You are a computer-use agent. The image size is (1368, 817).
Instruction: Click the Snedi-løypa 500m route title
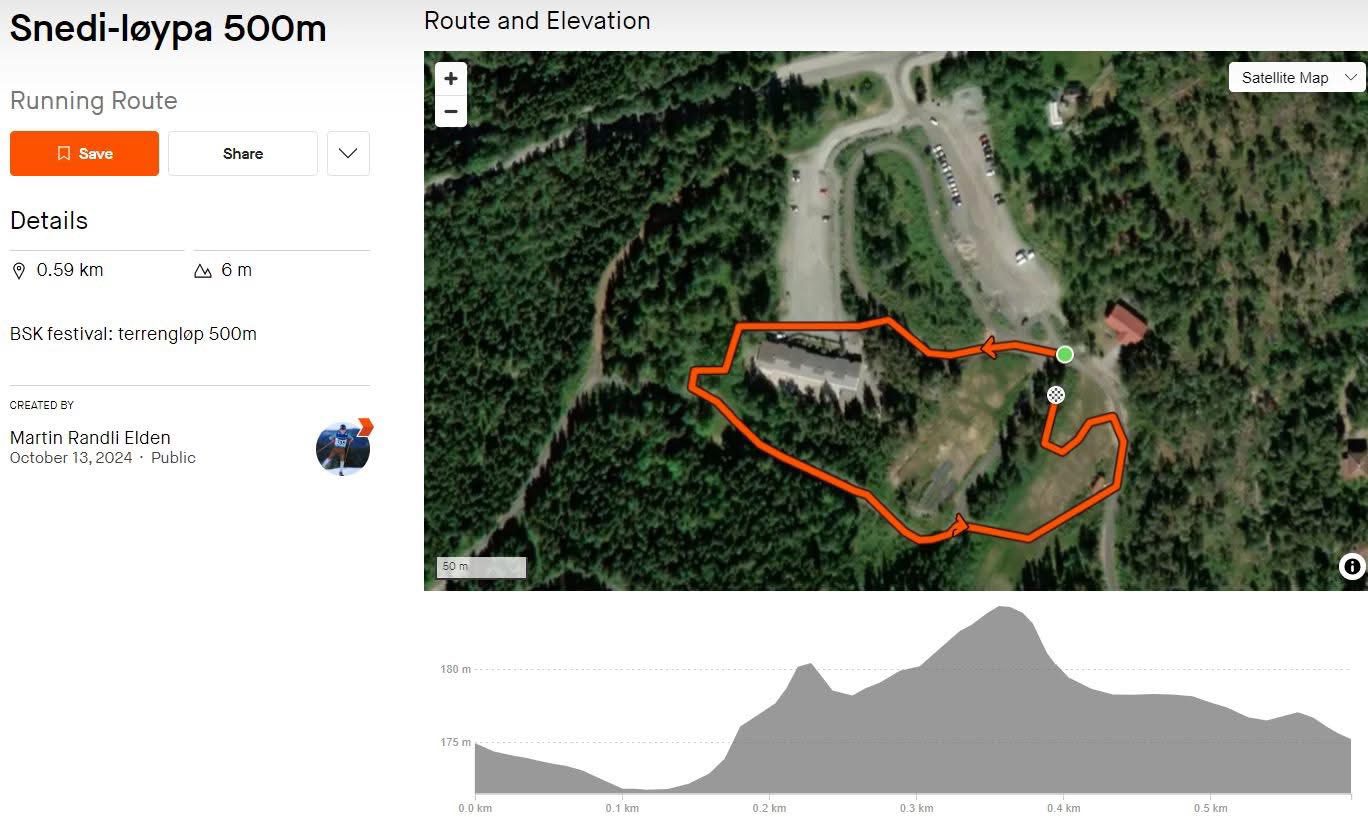(x=168, y=28)
